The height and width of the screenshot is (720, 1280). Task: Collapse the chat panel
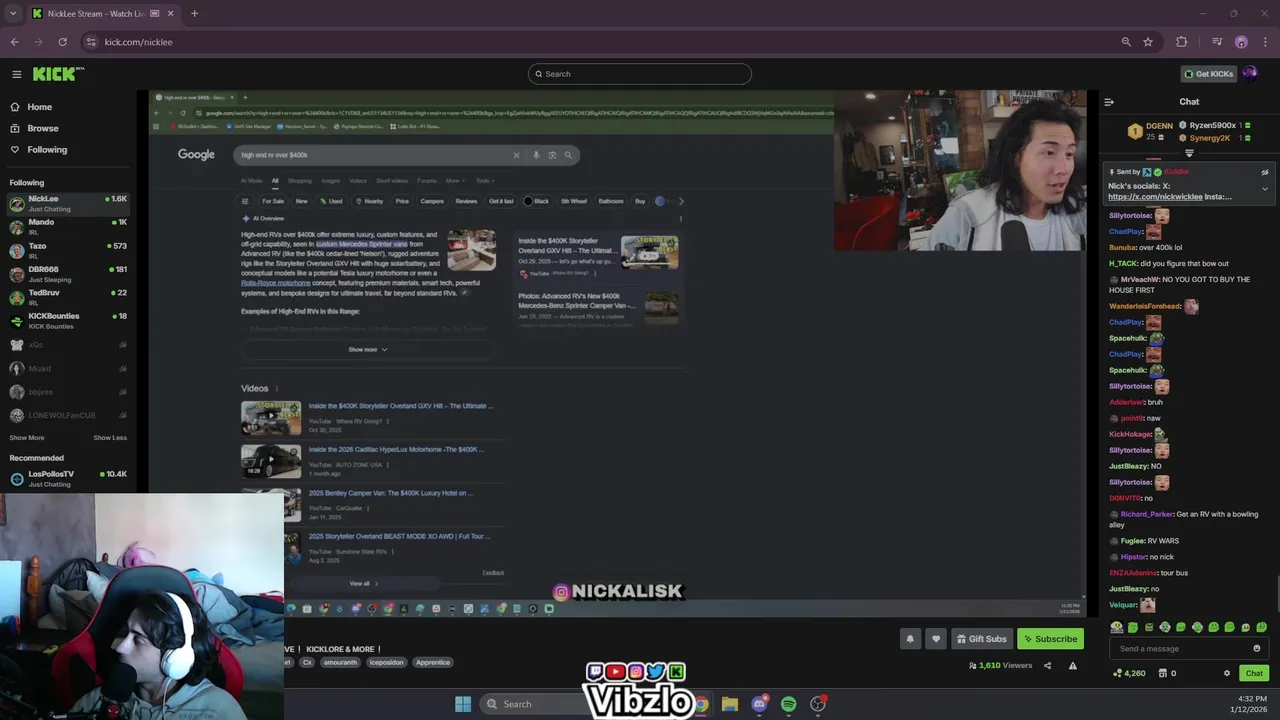click(x=1109, y=102)
